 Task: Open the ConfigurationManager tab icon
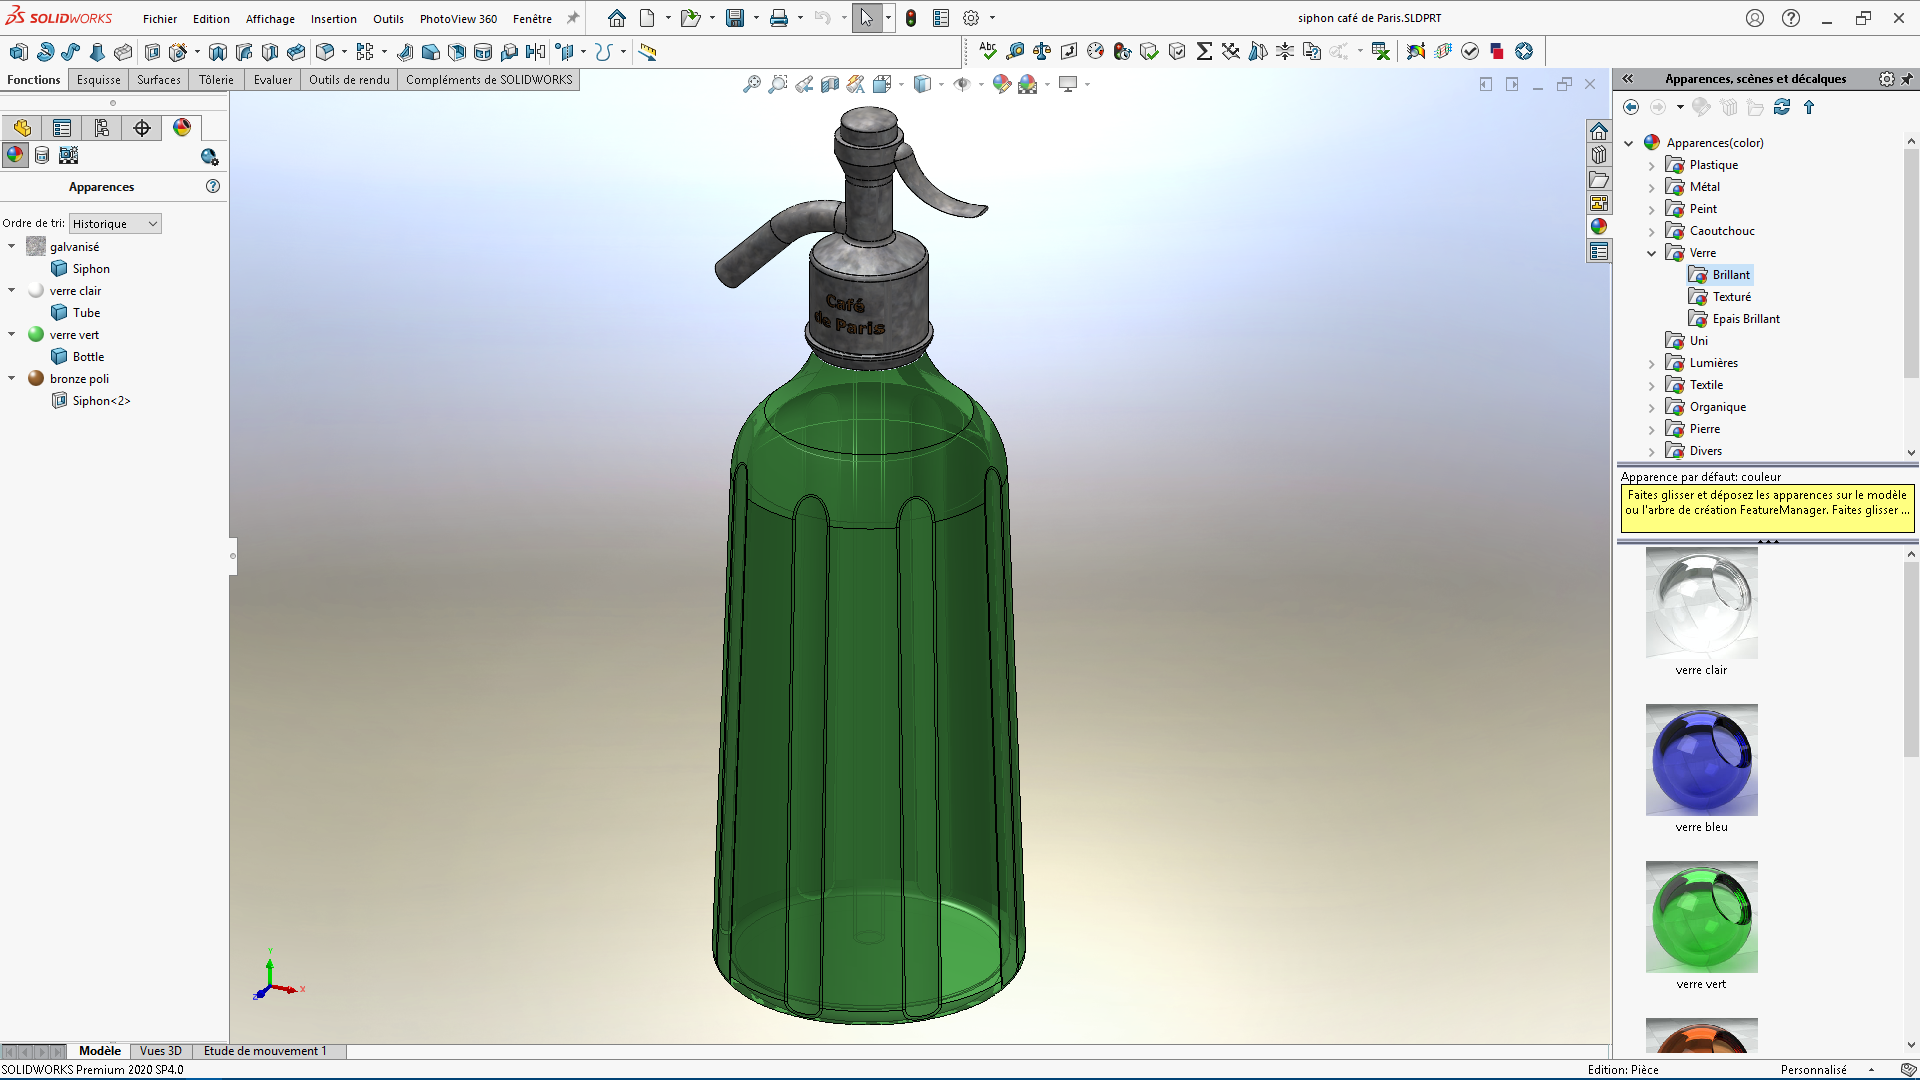[102, 128]
